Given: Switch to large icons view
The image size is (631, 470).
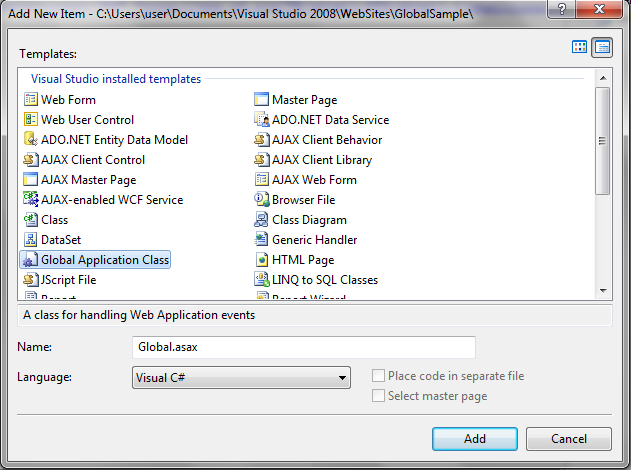Looking at the screenshot, I should click(x=580, y=47).
